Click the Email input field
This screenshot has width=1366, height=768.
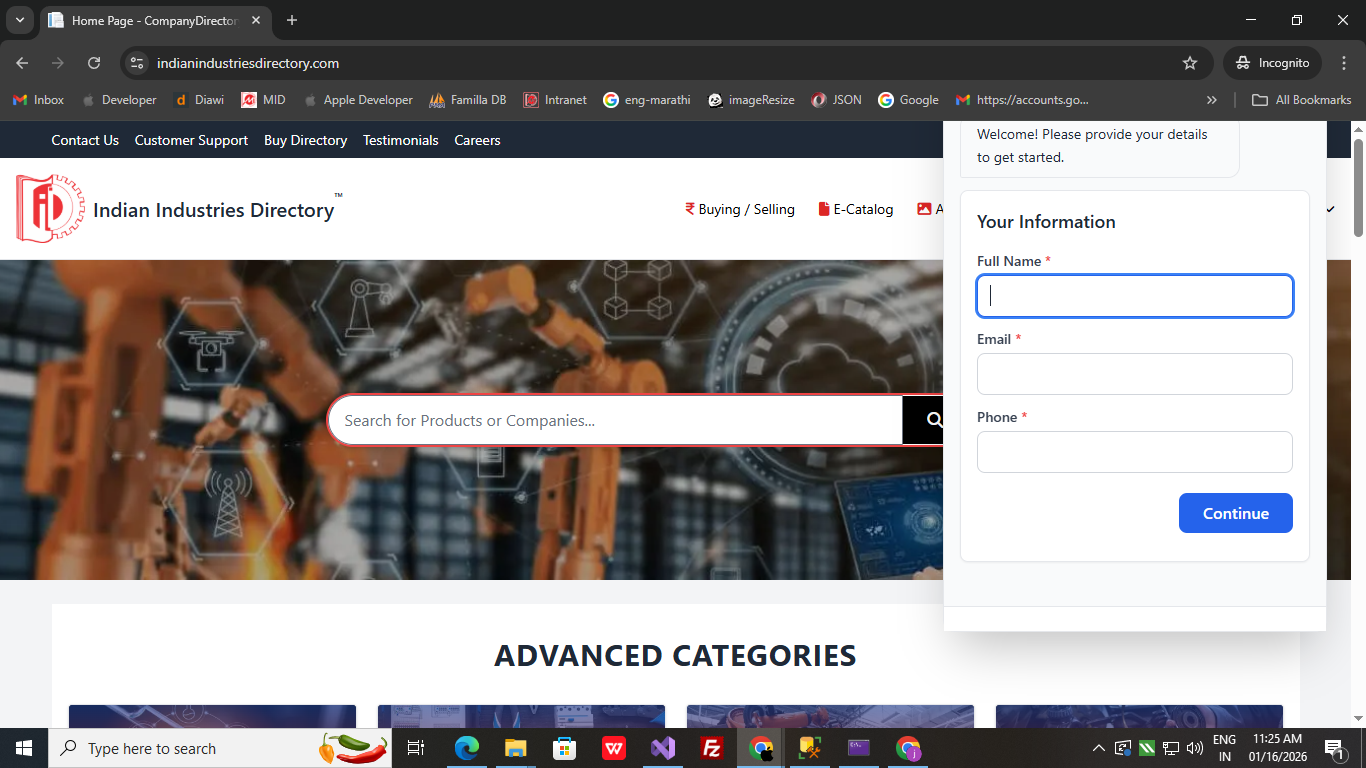point(1134,374)
